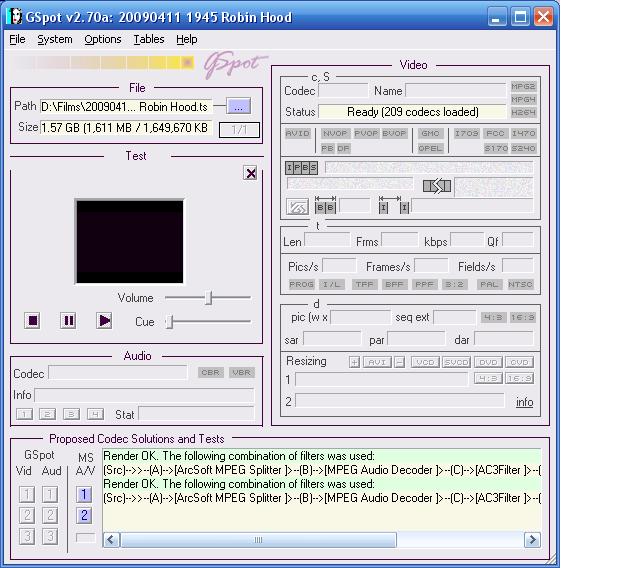Click the AVID indicator button
The height and width of the screenshot is (568, 640).
coord(298,133)
